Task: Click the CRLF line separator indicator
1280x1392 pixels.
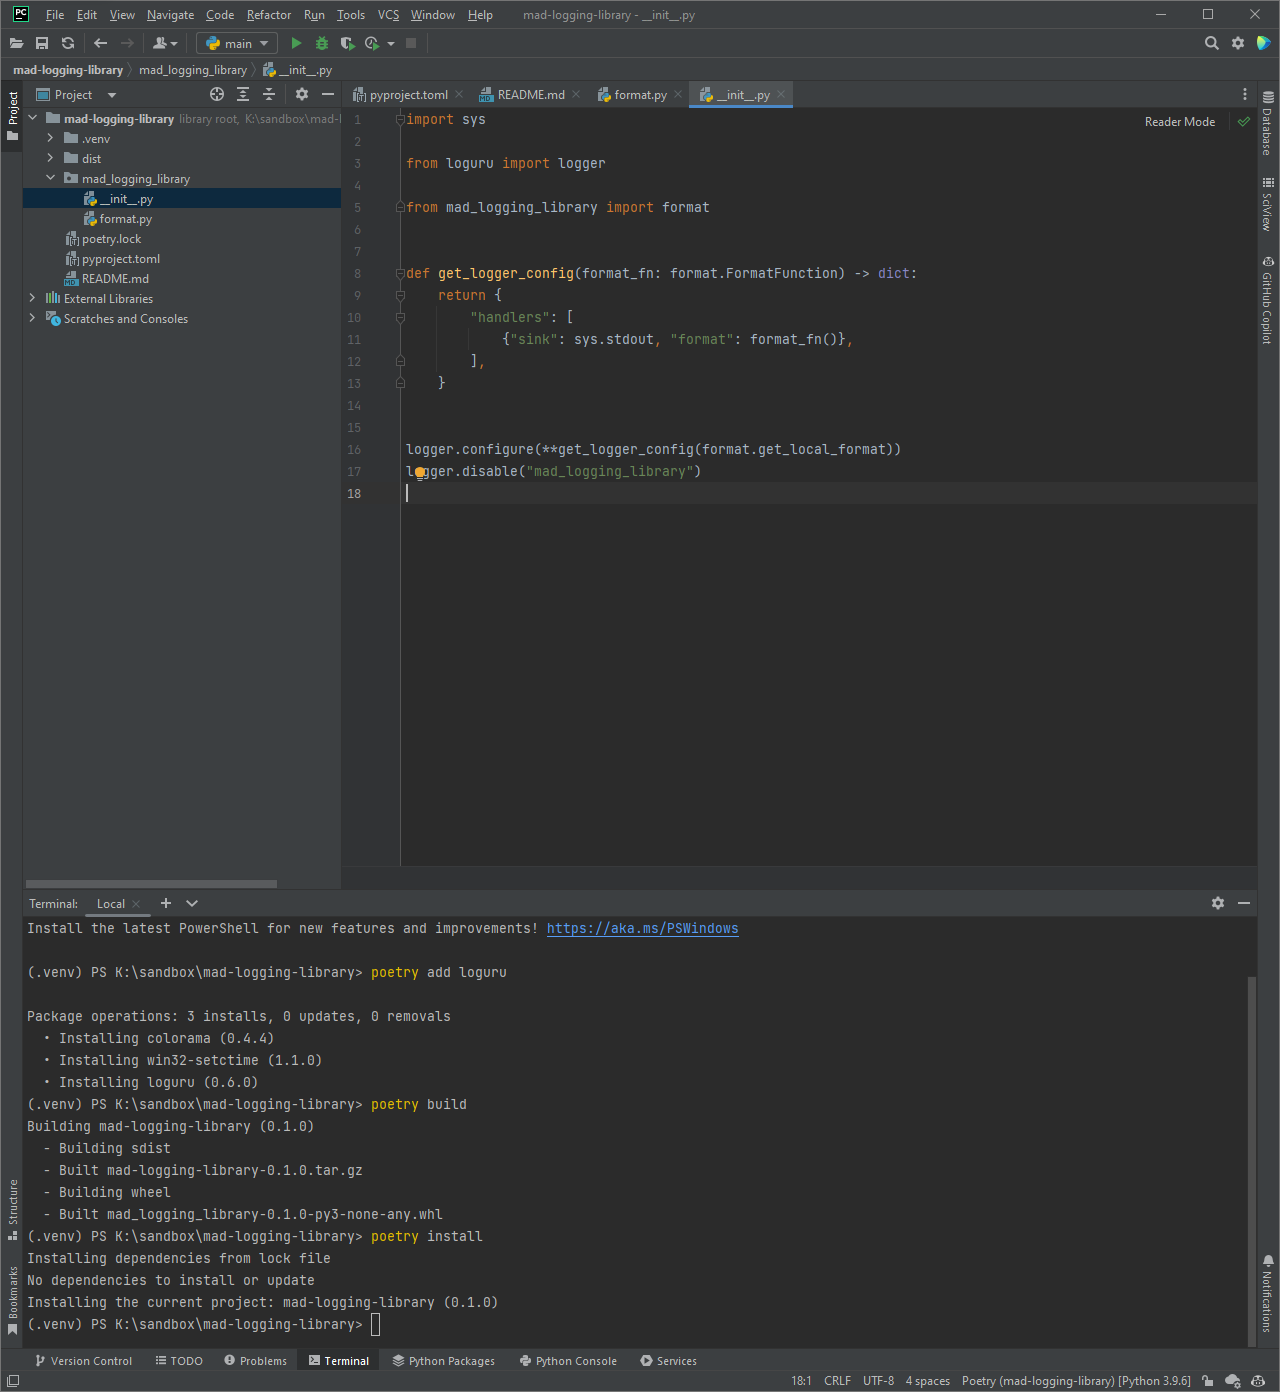Action: coord(837,1380)
